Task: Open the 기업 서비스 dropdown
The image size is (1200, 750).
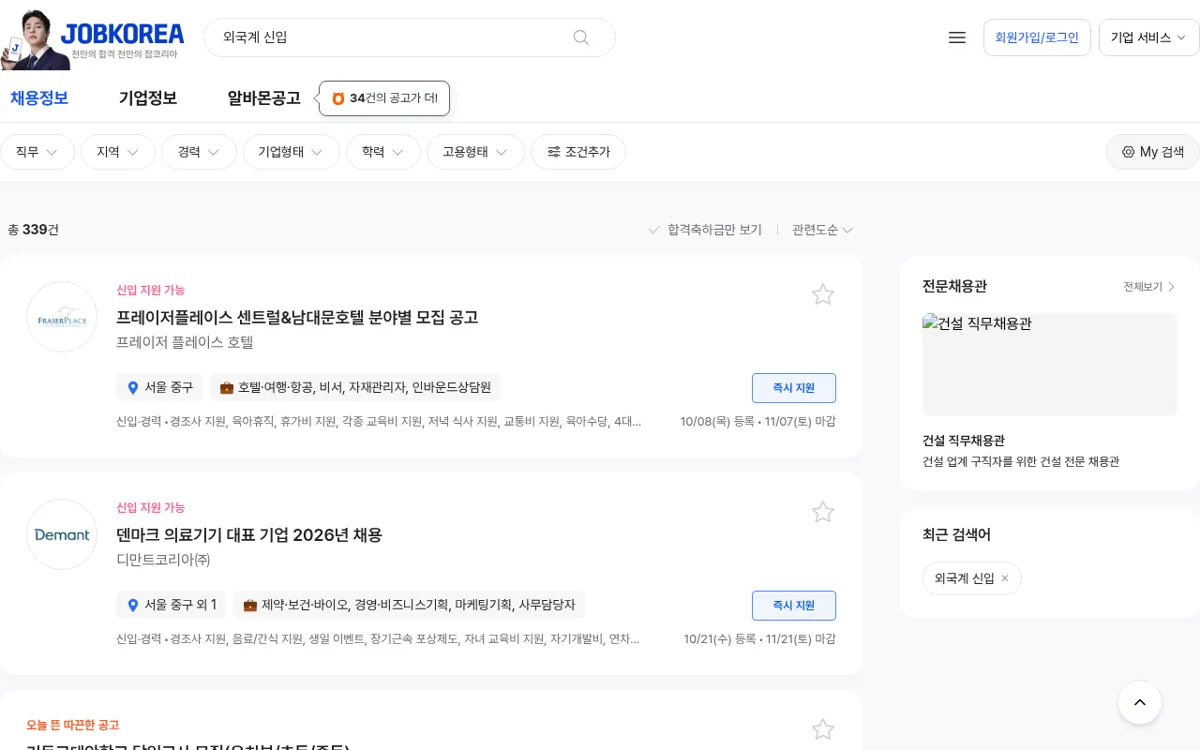Action: point(1148,37)
